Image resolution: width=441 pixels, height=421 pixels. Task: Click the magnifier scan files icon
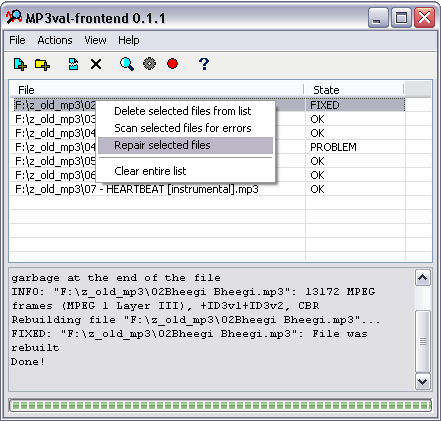click(x=127, y=64)
